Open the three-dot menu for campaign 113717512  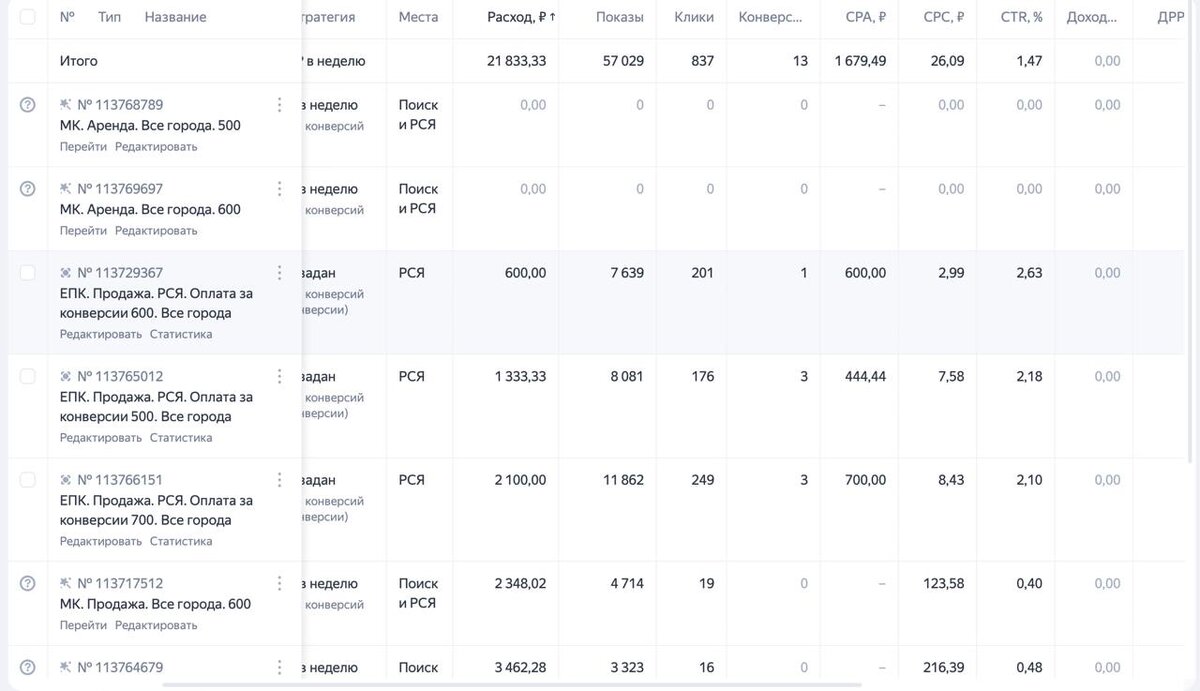click(279, 583)
